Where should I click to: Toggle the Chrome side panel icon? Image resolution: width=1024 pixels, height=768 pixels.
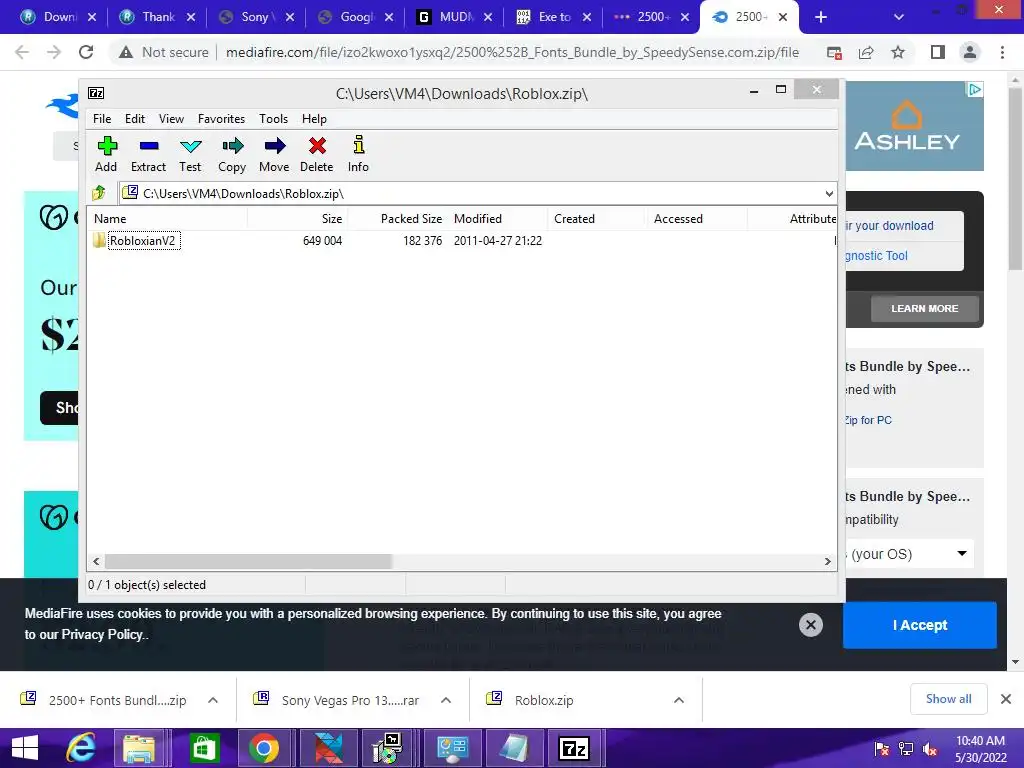938,52
